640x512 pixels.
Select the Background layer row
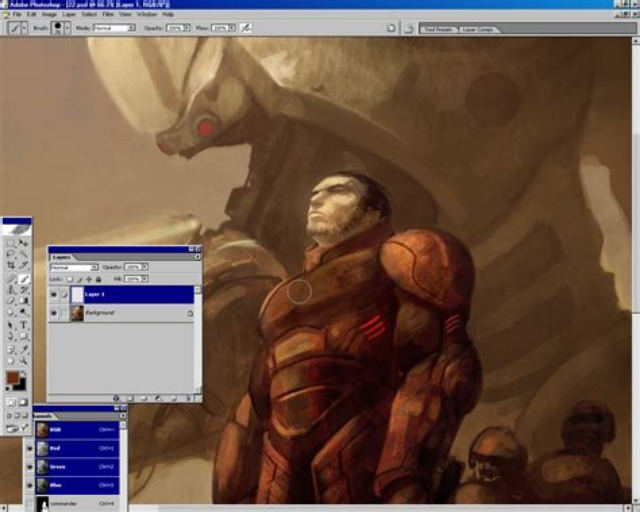tap(121, 313)
